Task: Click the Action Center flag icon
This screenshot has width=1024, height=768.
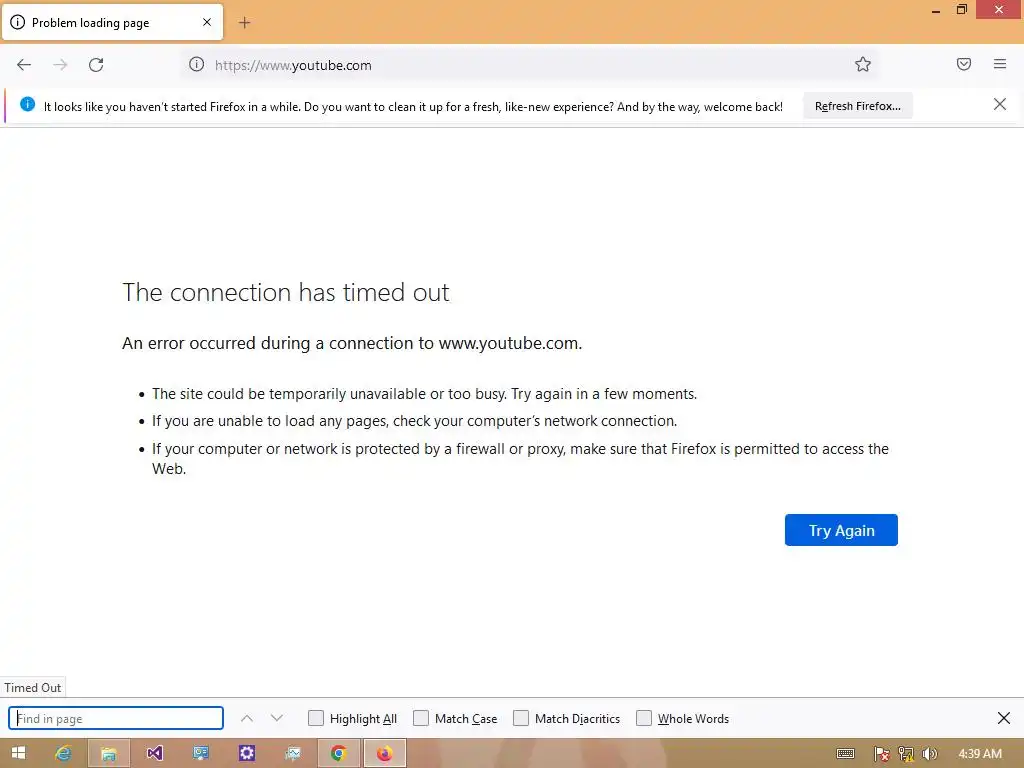Action: point(881,754)
